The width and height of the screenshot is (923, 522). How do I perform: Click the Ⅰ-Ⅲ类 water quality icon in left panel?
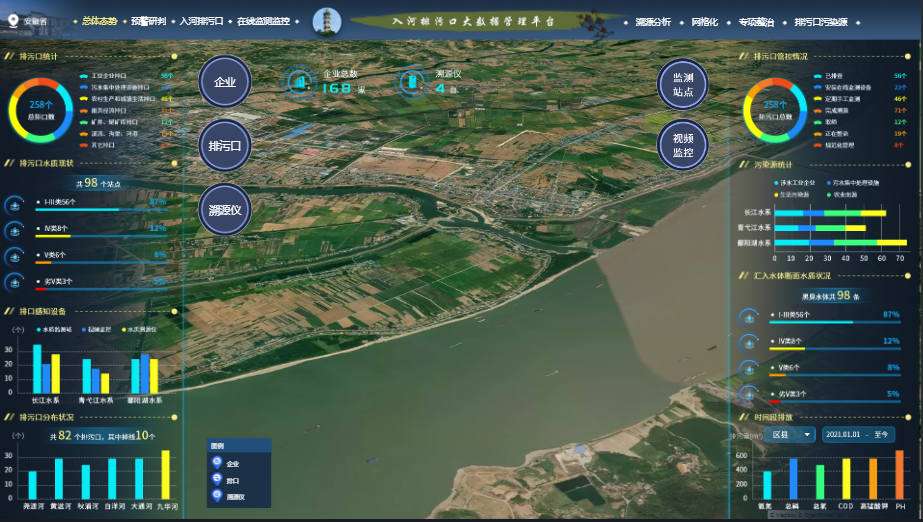16,204
